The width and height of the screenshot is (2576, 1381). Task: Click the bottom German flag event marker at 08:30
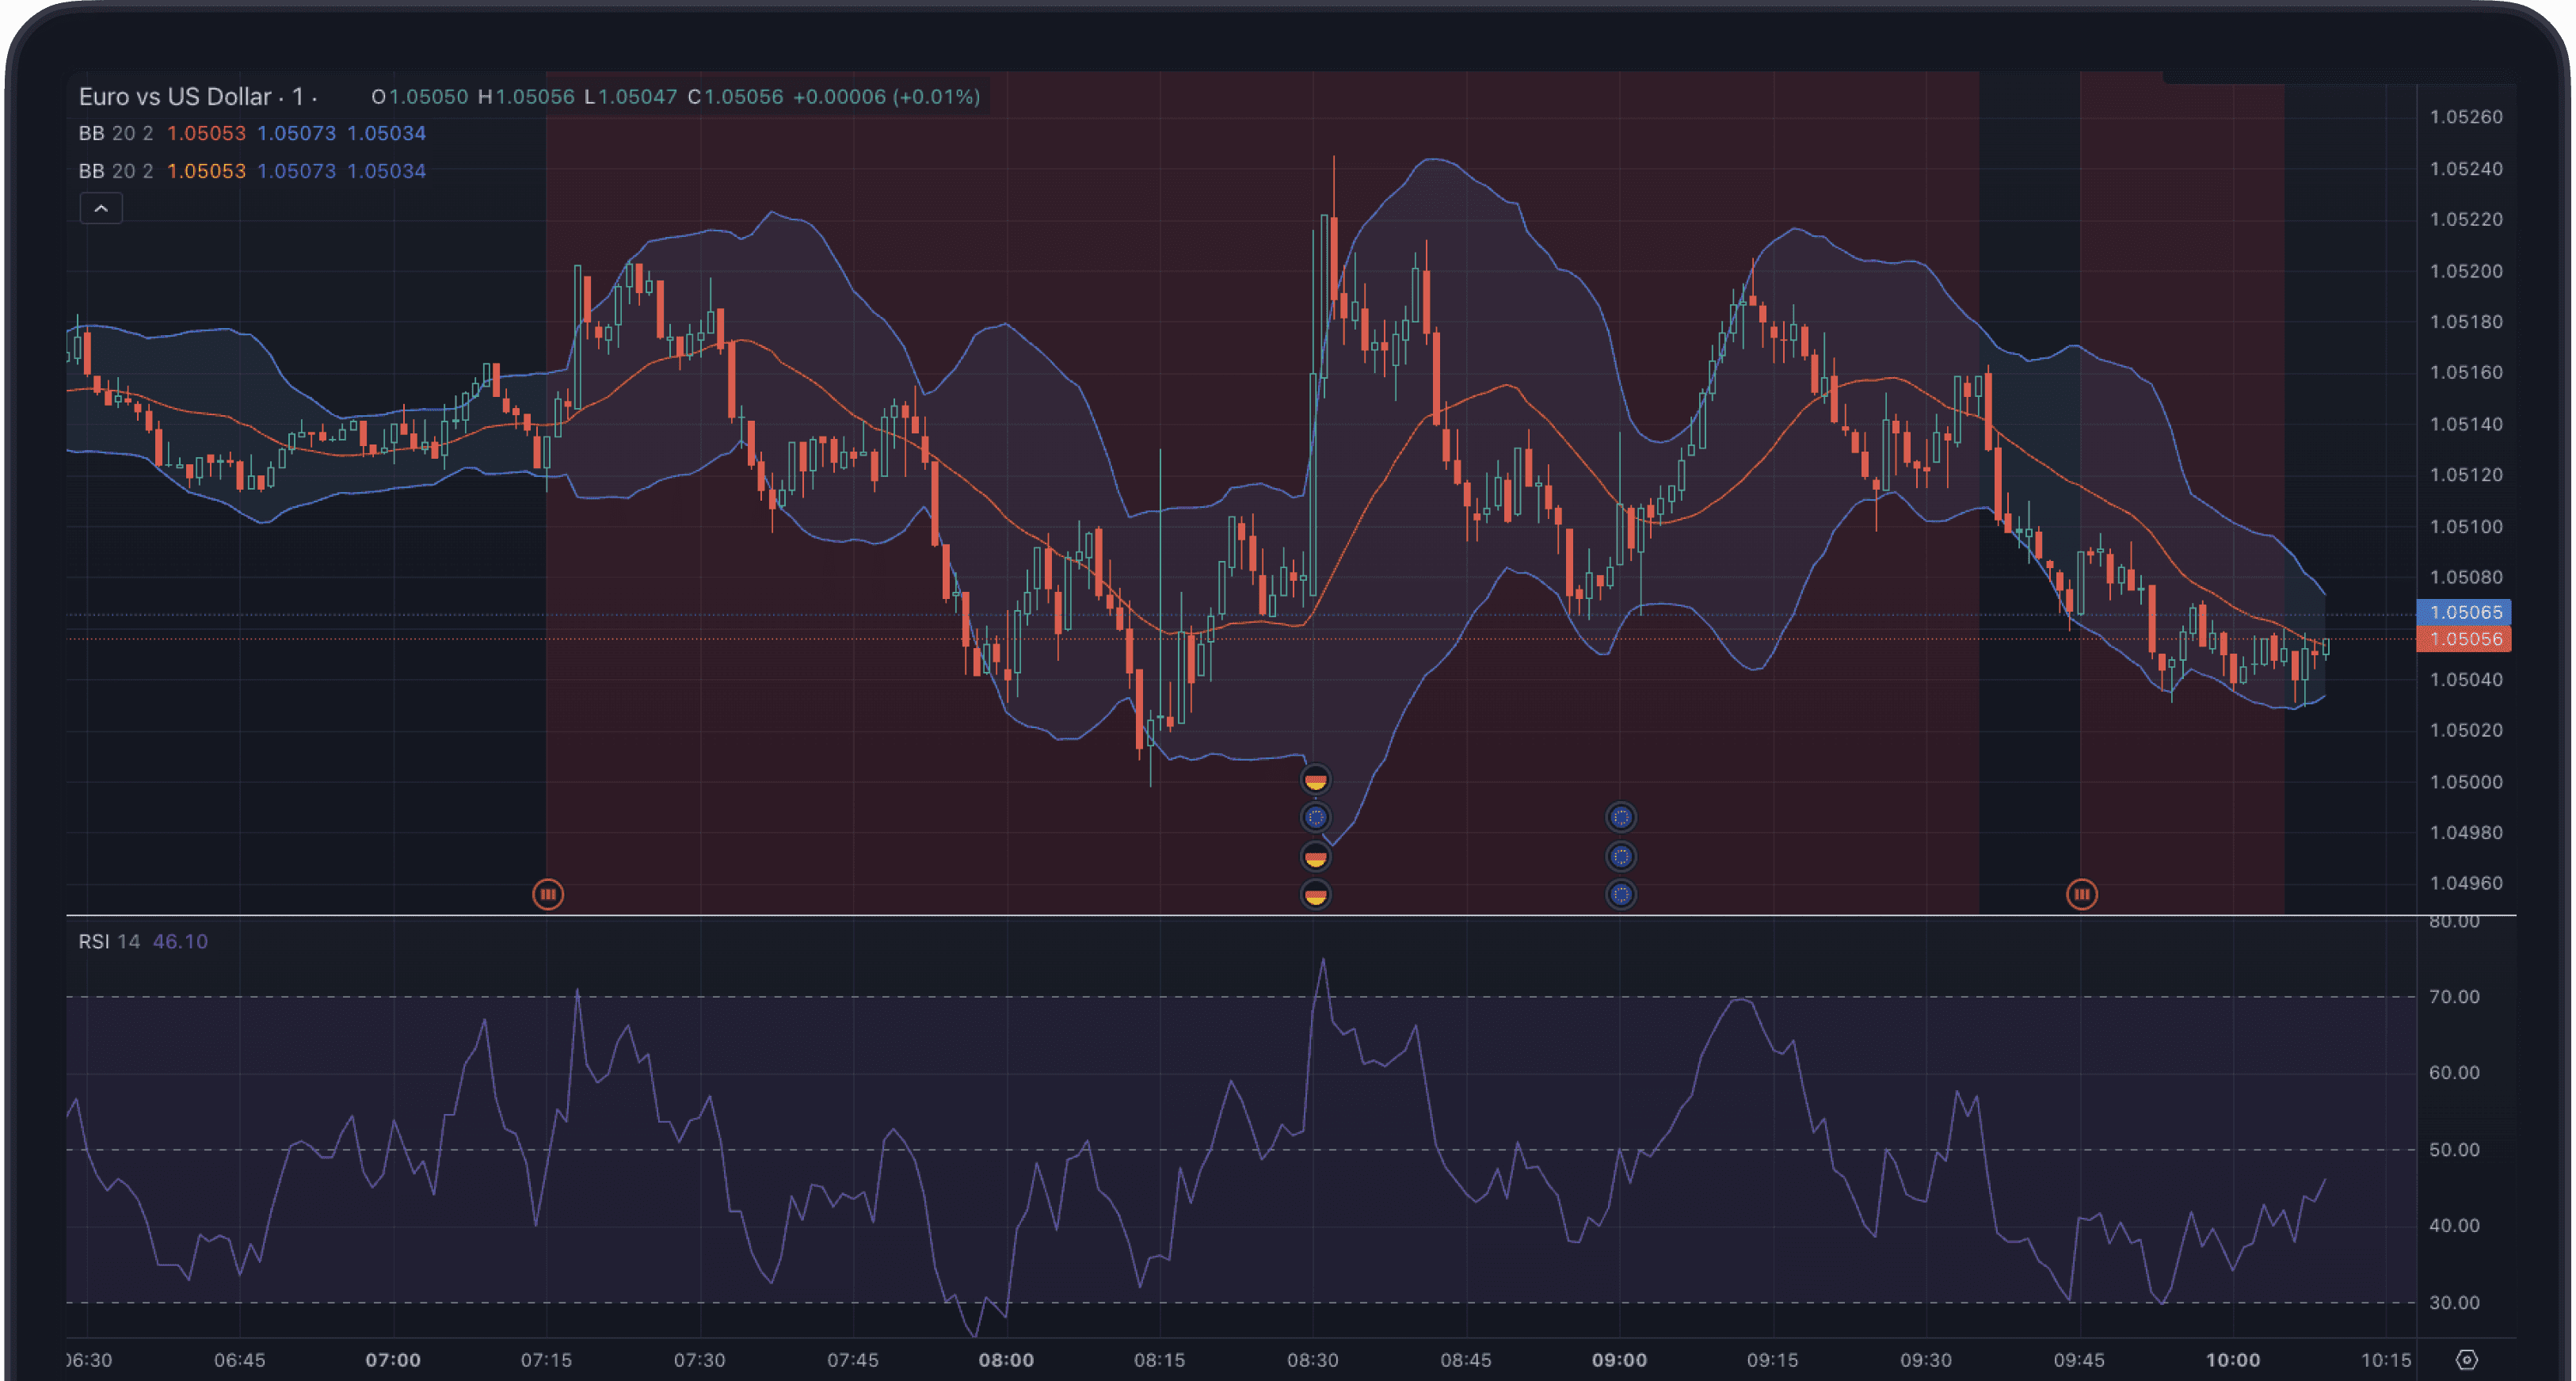pyautogui.click(x=1316, y=894)
